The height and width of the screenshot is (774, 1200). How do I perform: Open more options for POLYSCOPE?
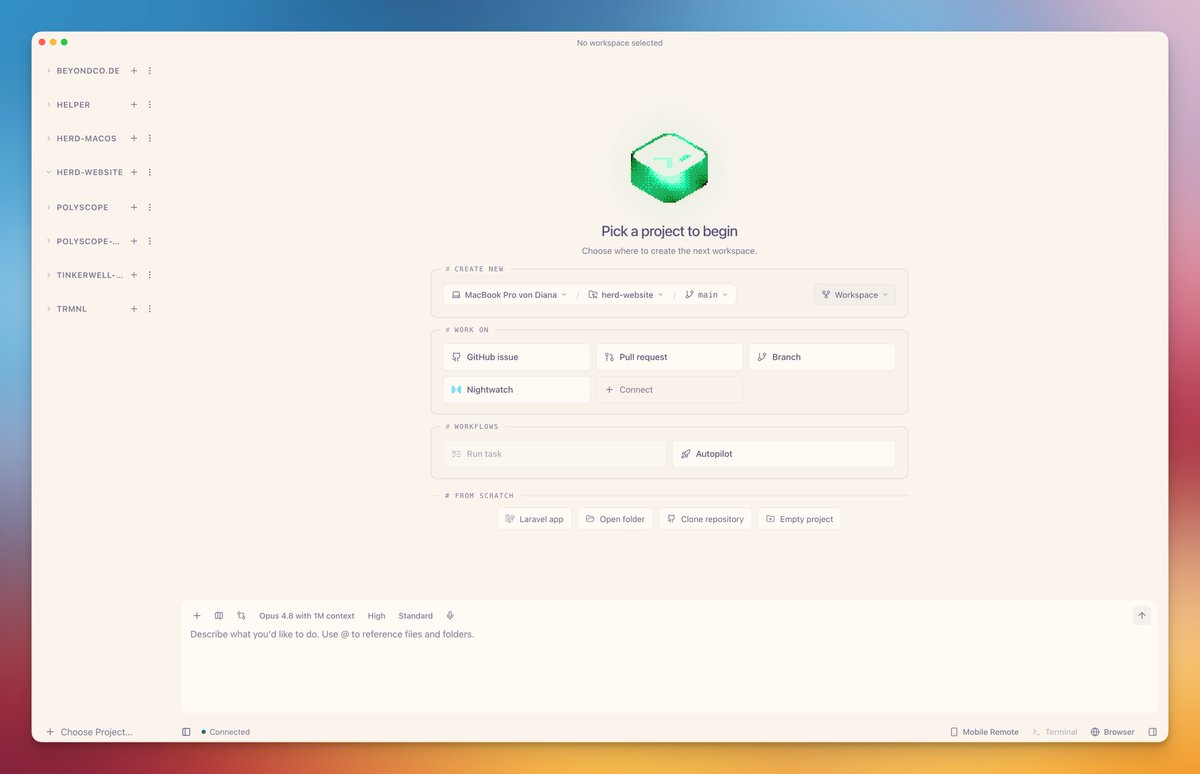[150, 207]
